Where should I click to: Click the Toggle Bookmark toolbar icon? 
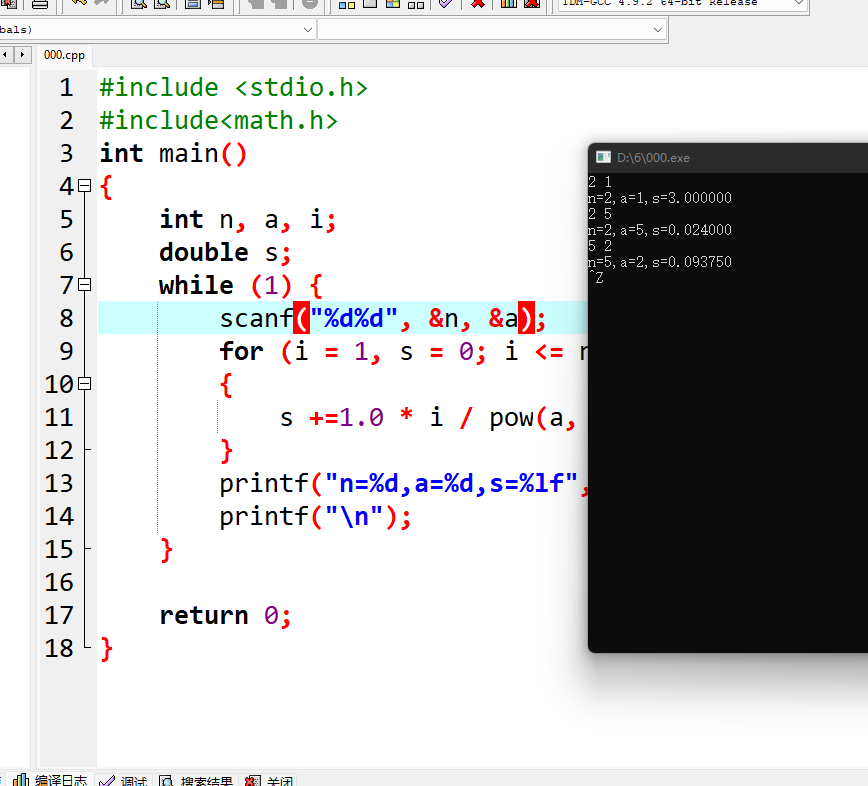click(x=193, y=4)
